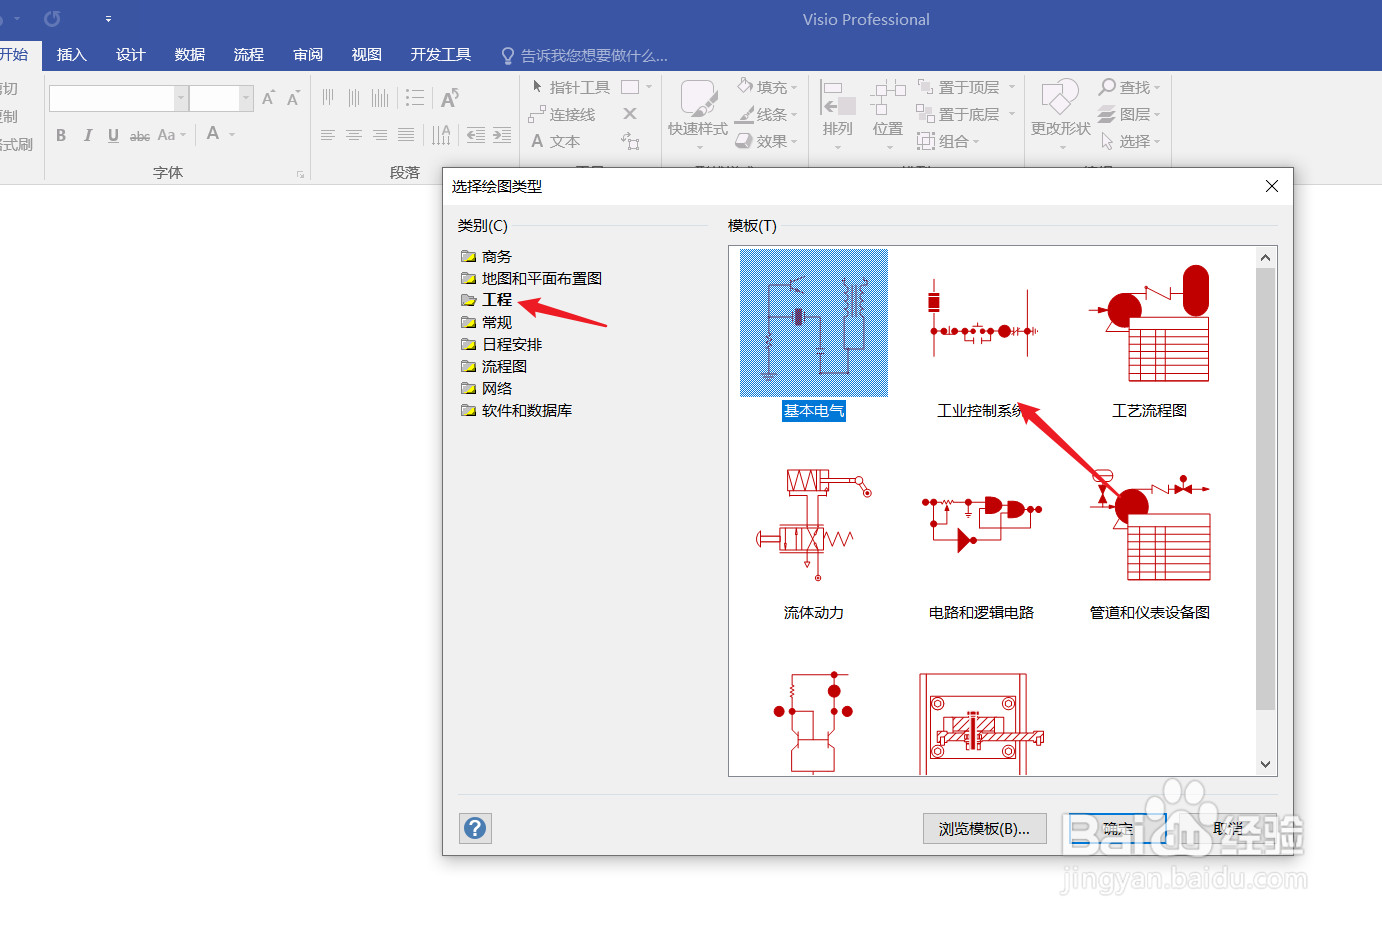Choose the 基本电气 template thumbnail
Image resolution: width=1382 pixels, height=926 pixels.
814,323
